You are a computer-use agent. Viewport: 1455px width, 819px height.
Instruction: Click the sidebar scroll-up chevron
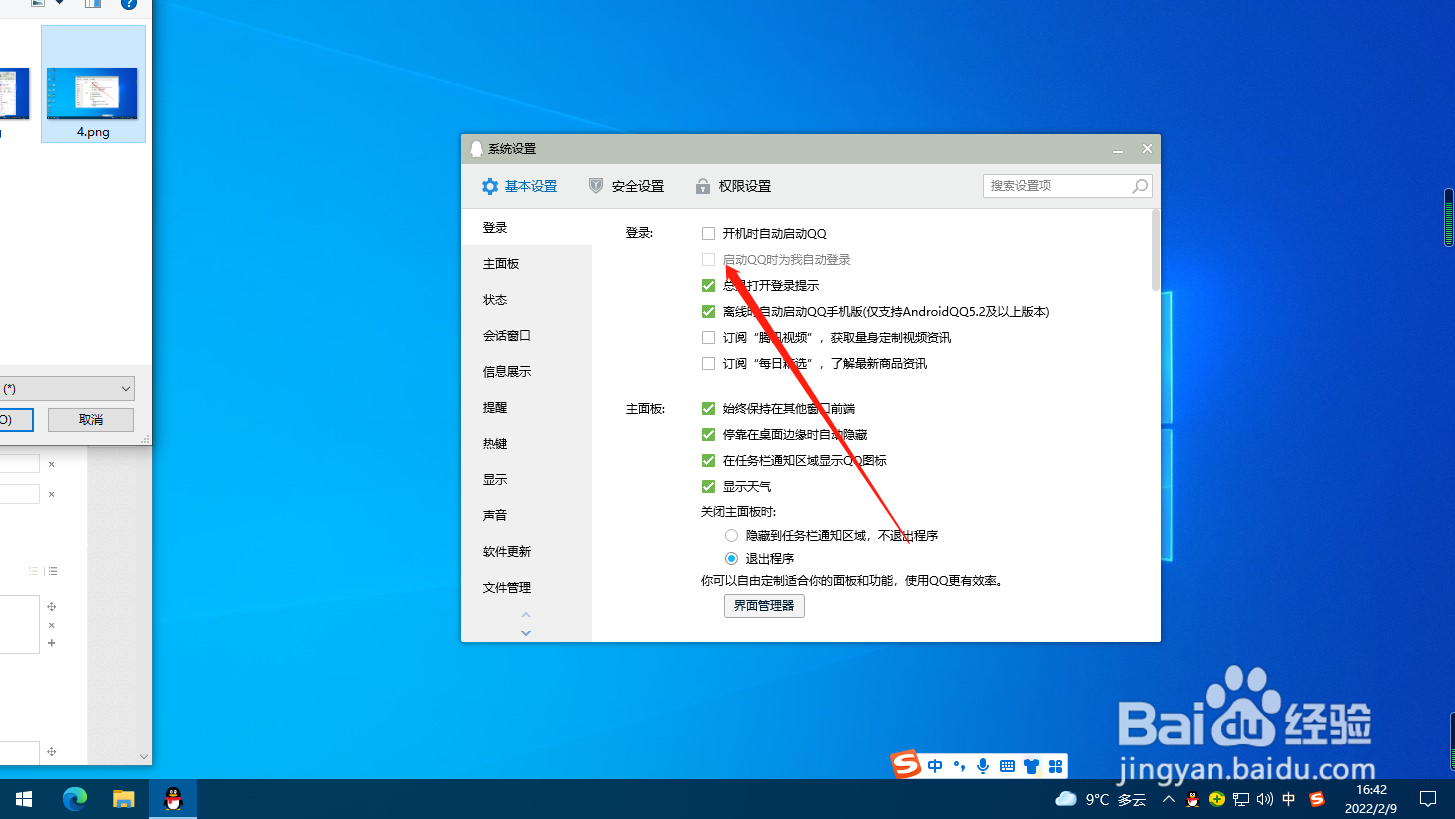(526, 615)
